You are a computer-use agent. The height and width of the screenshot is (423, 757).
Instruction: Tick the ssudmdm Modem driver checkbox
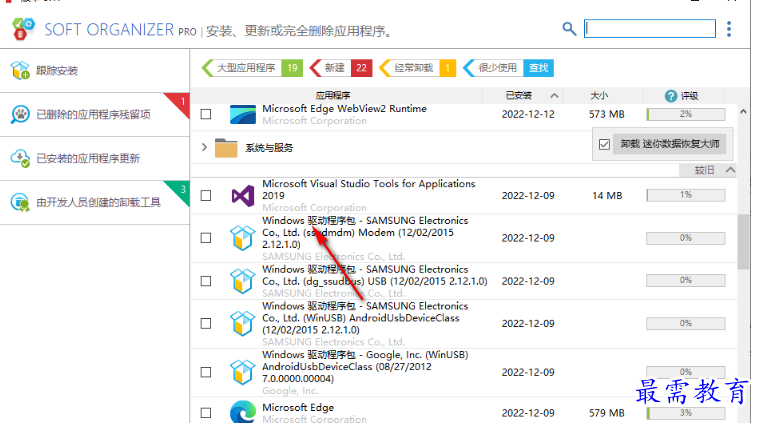click(x=206, y=238)
